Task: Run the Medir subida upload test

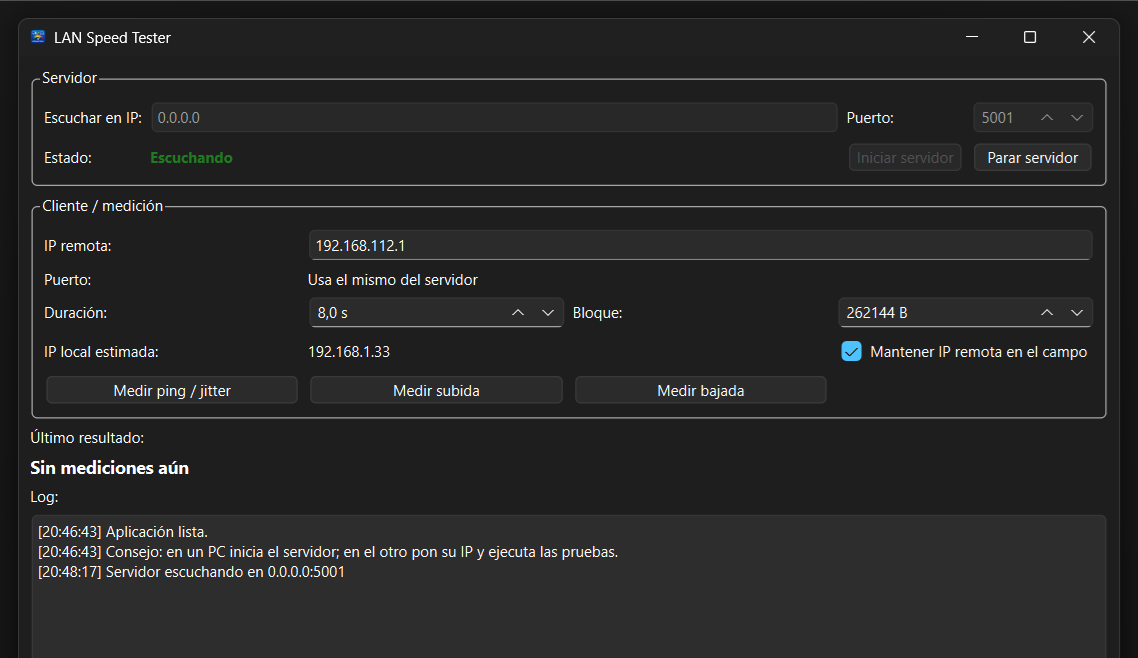Action: pyautogui.click(x=436, y=391)
